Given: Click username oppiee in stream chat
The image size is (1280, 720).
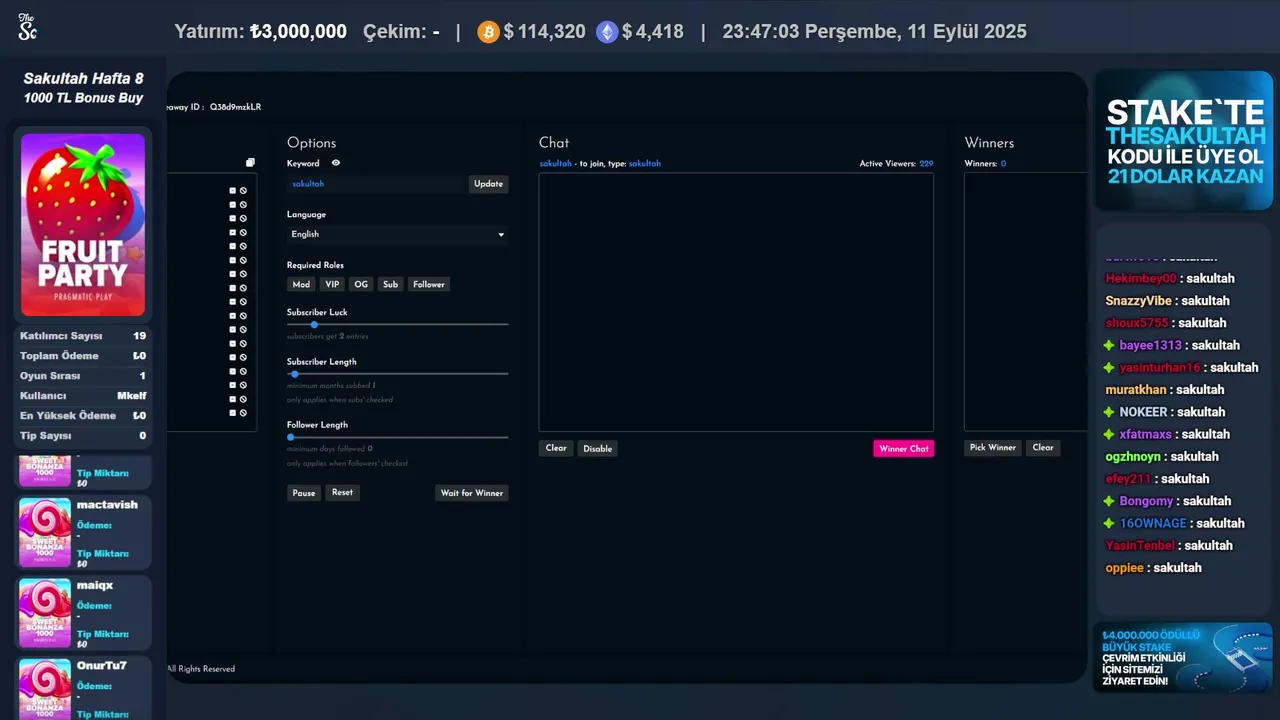Looking at the screenshot, I should tap(1124, 568).
